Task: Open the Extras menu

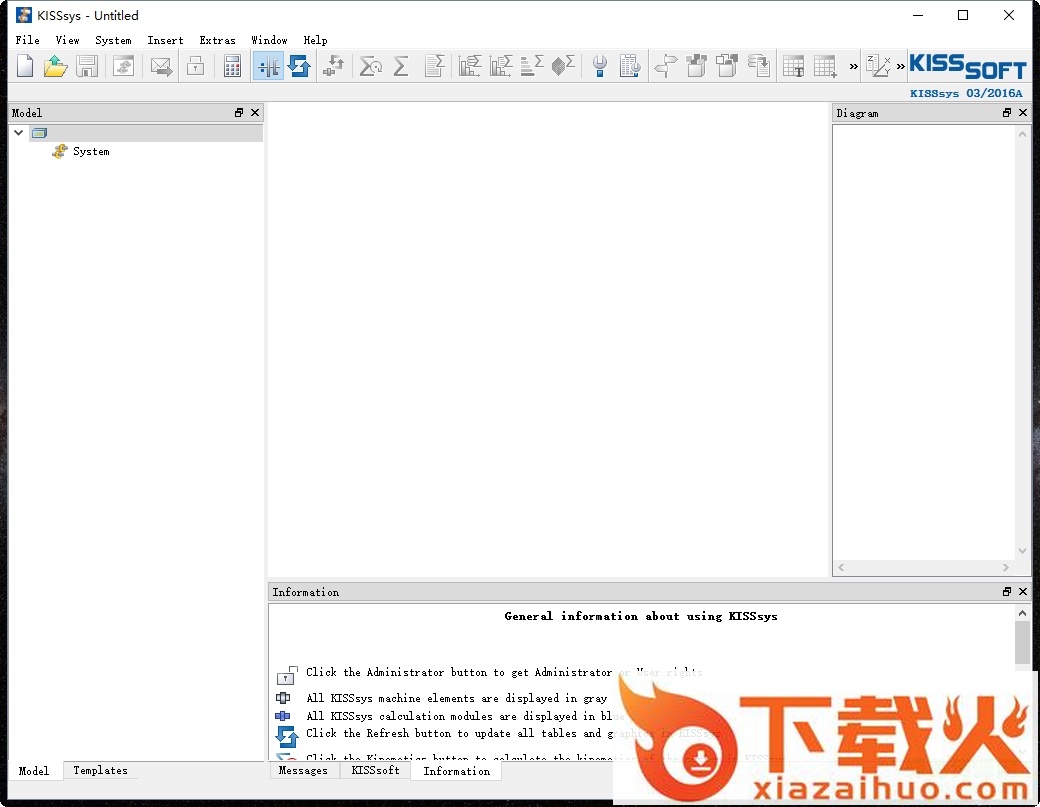Action: (217, 40)
